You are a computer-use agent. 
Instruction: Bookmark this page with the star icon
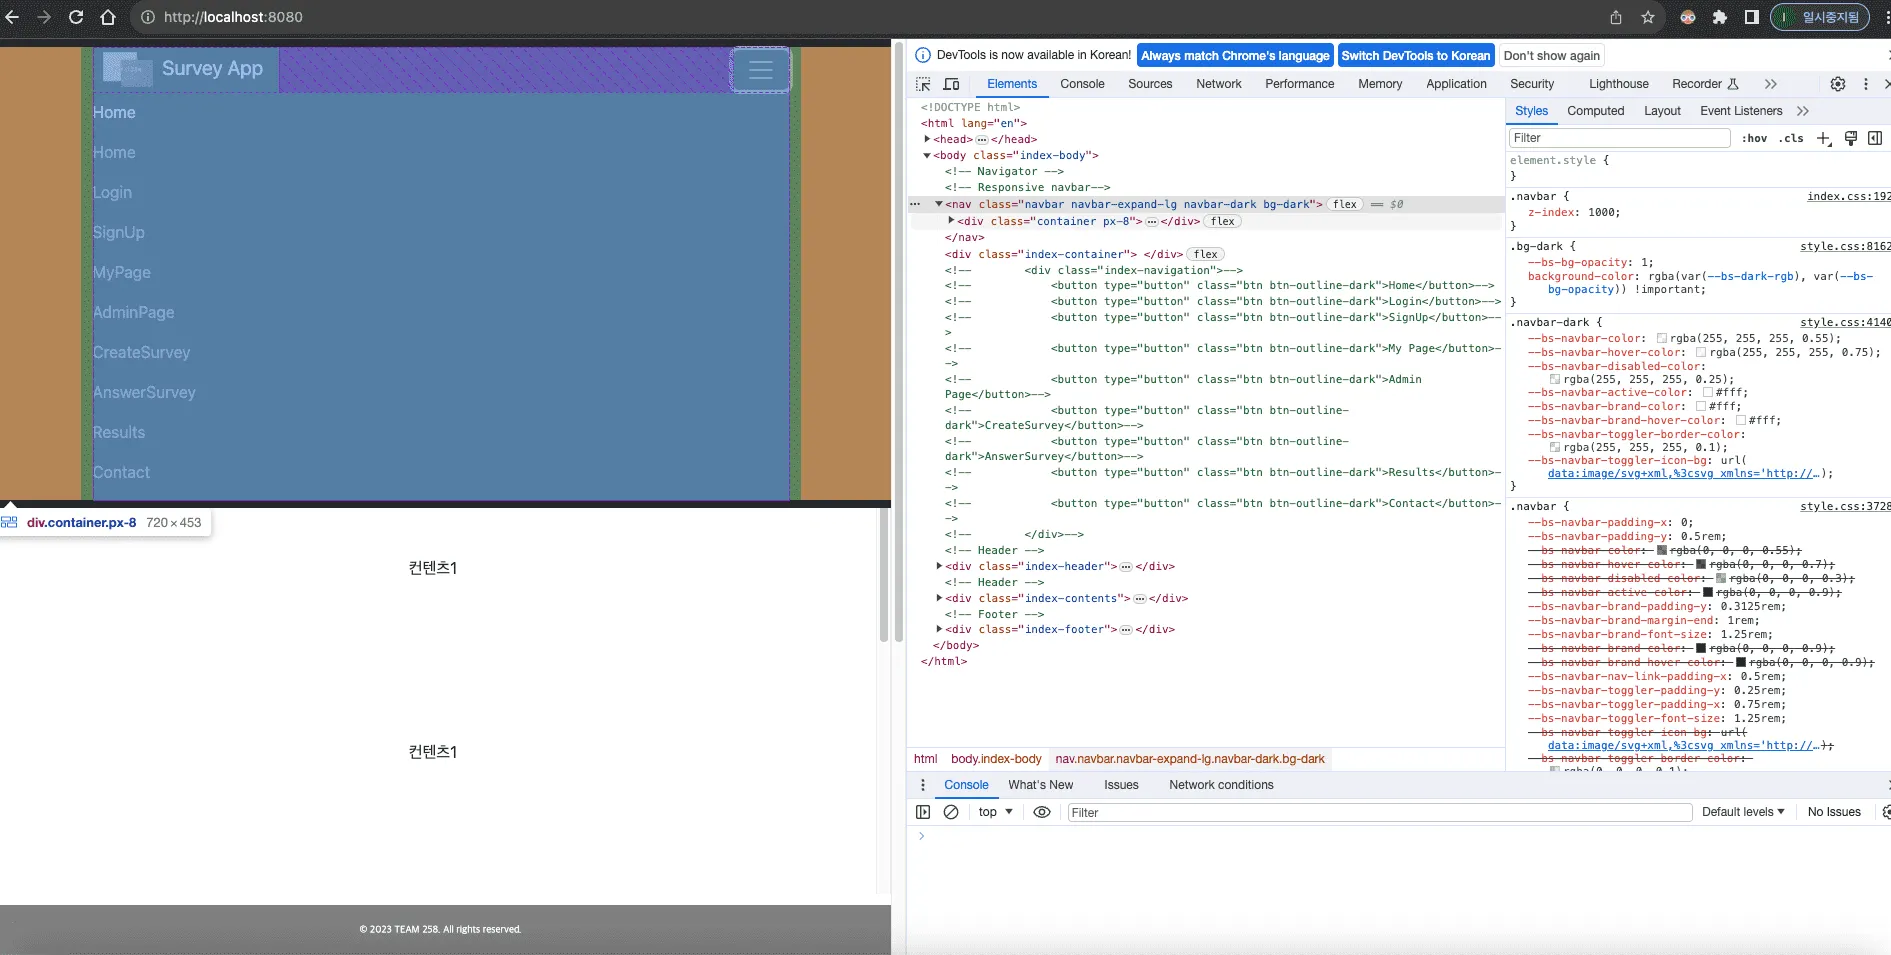tap(1648, 17)
